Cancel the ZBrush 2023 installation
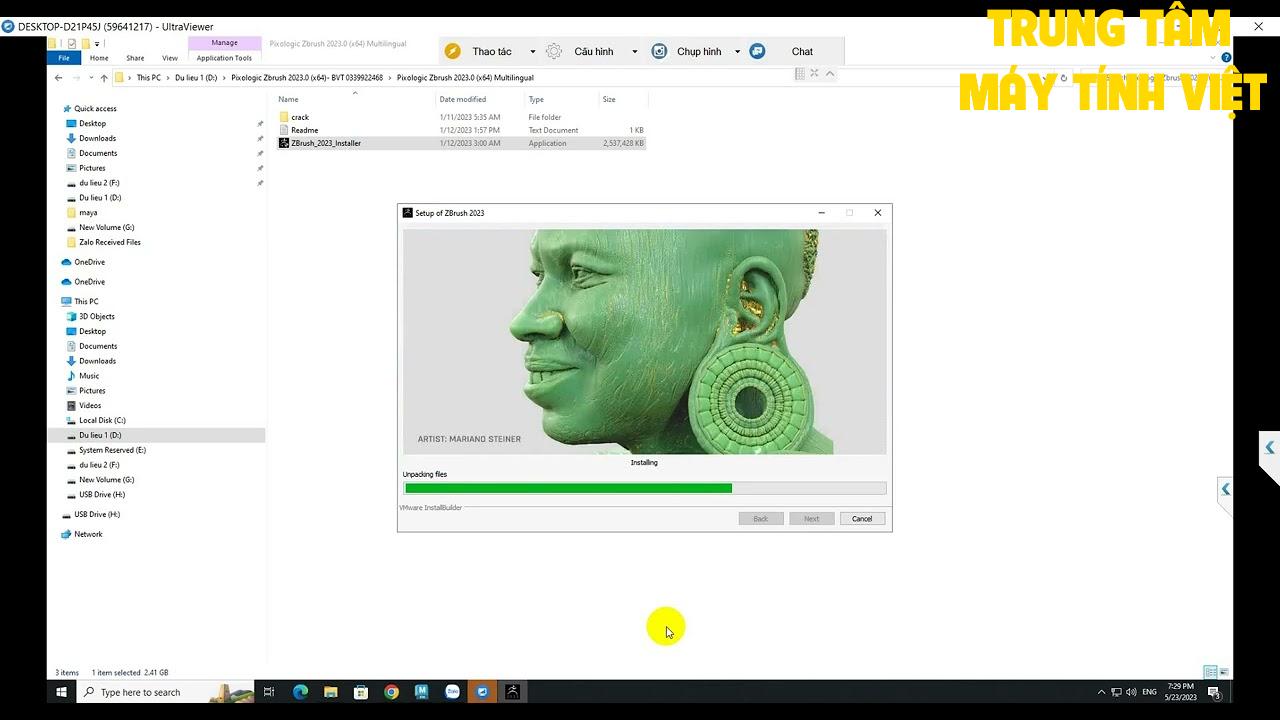 [862, 518]
